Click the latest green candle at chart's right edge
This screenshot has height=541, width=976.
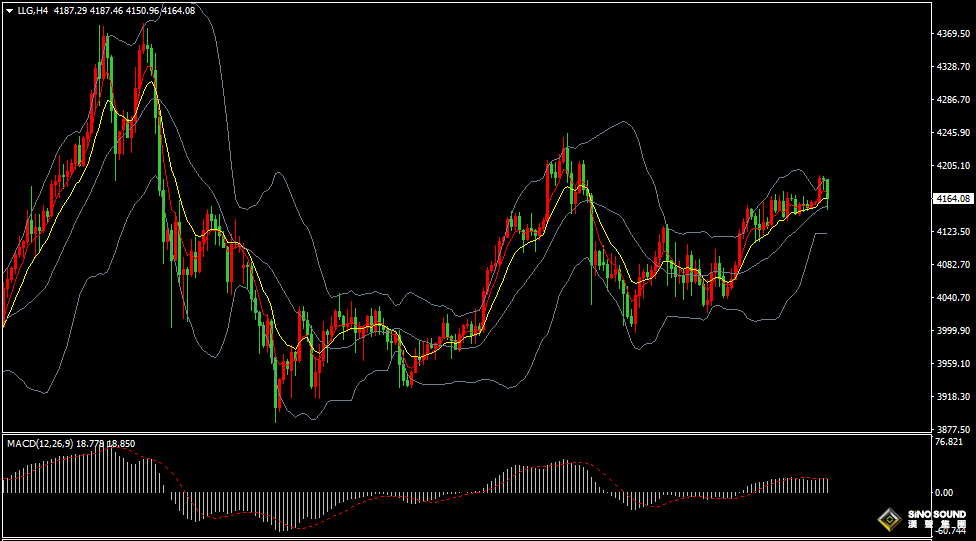tap(827, 190)
